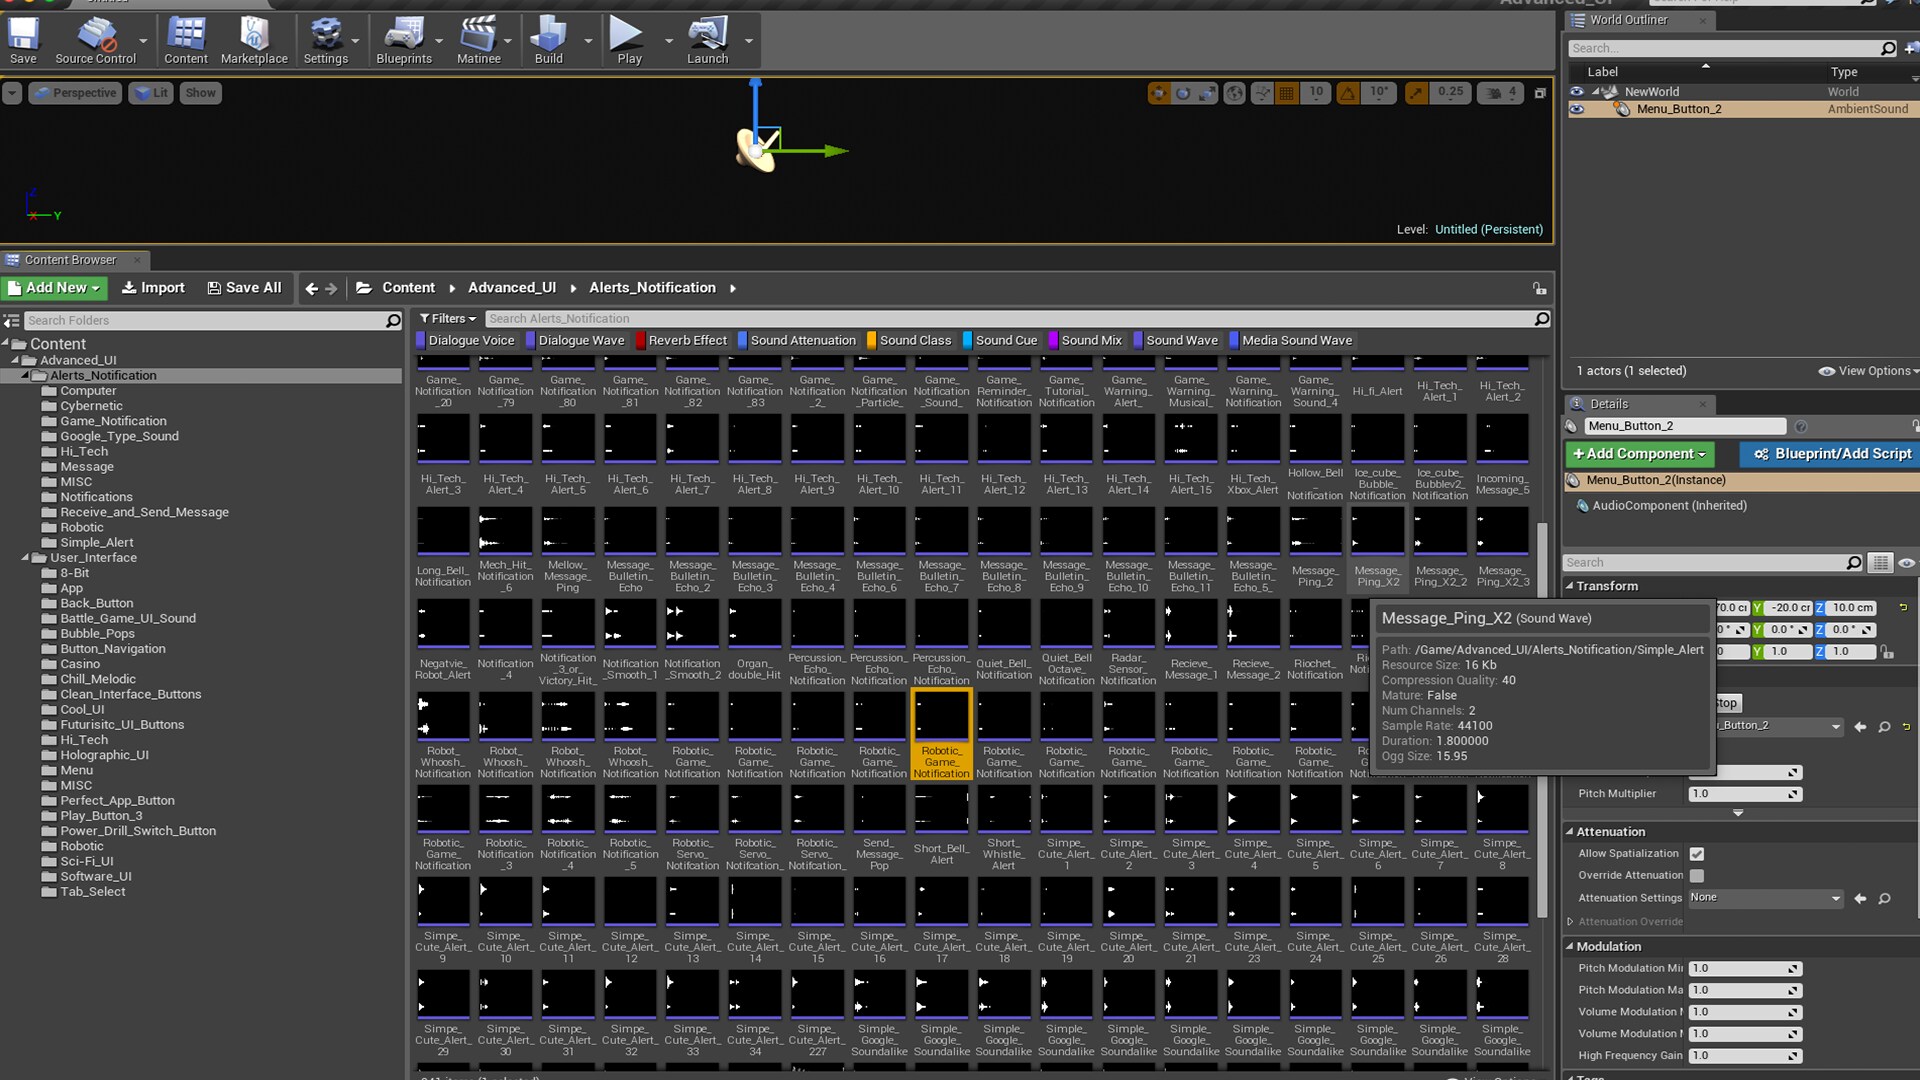This screenshot has width=1920, height=1080.
Task: Select the Details panel tab
Action: pos(1608,404)
